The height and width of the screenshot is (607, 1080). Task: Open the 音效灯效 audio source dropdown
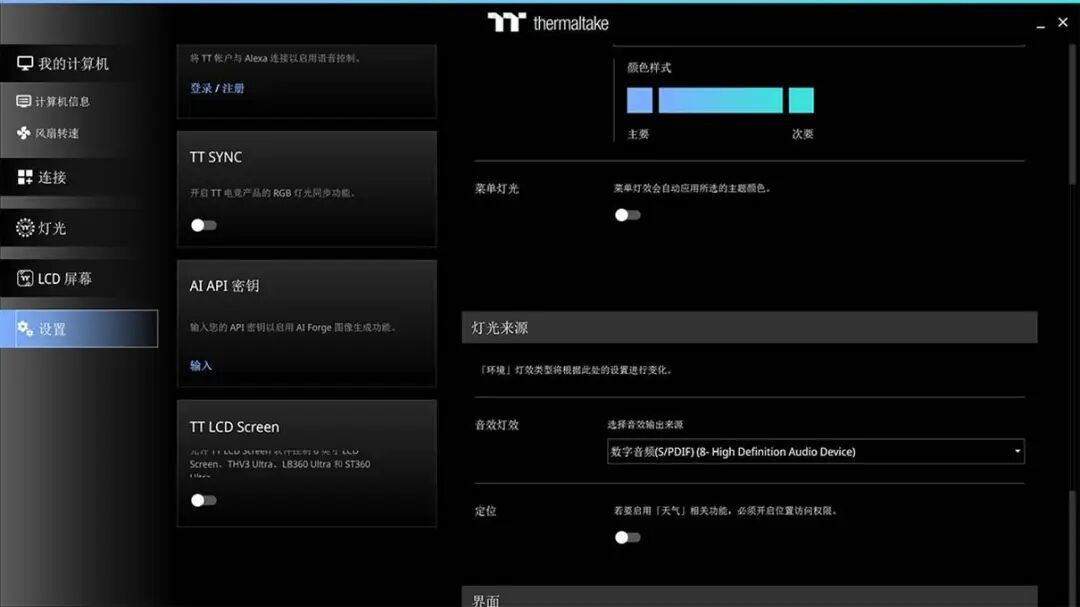[x=816, y=451]
